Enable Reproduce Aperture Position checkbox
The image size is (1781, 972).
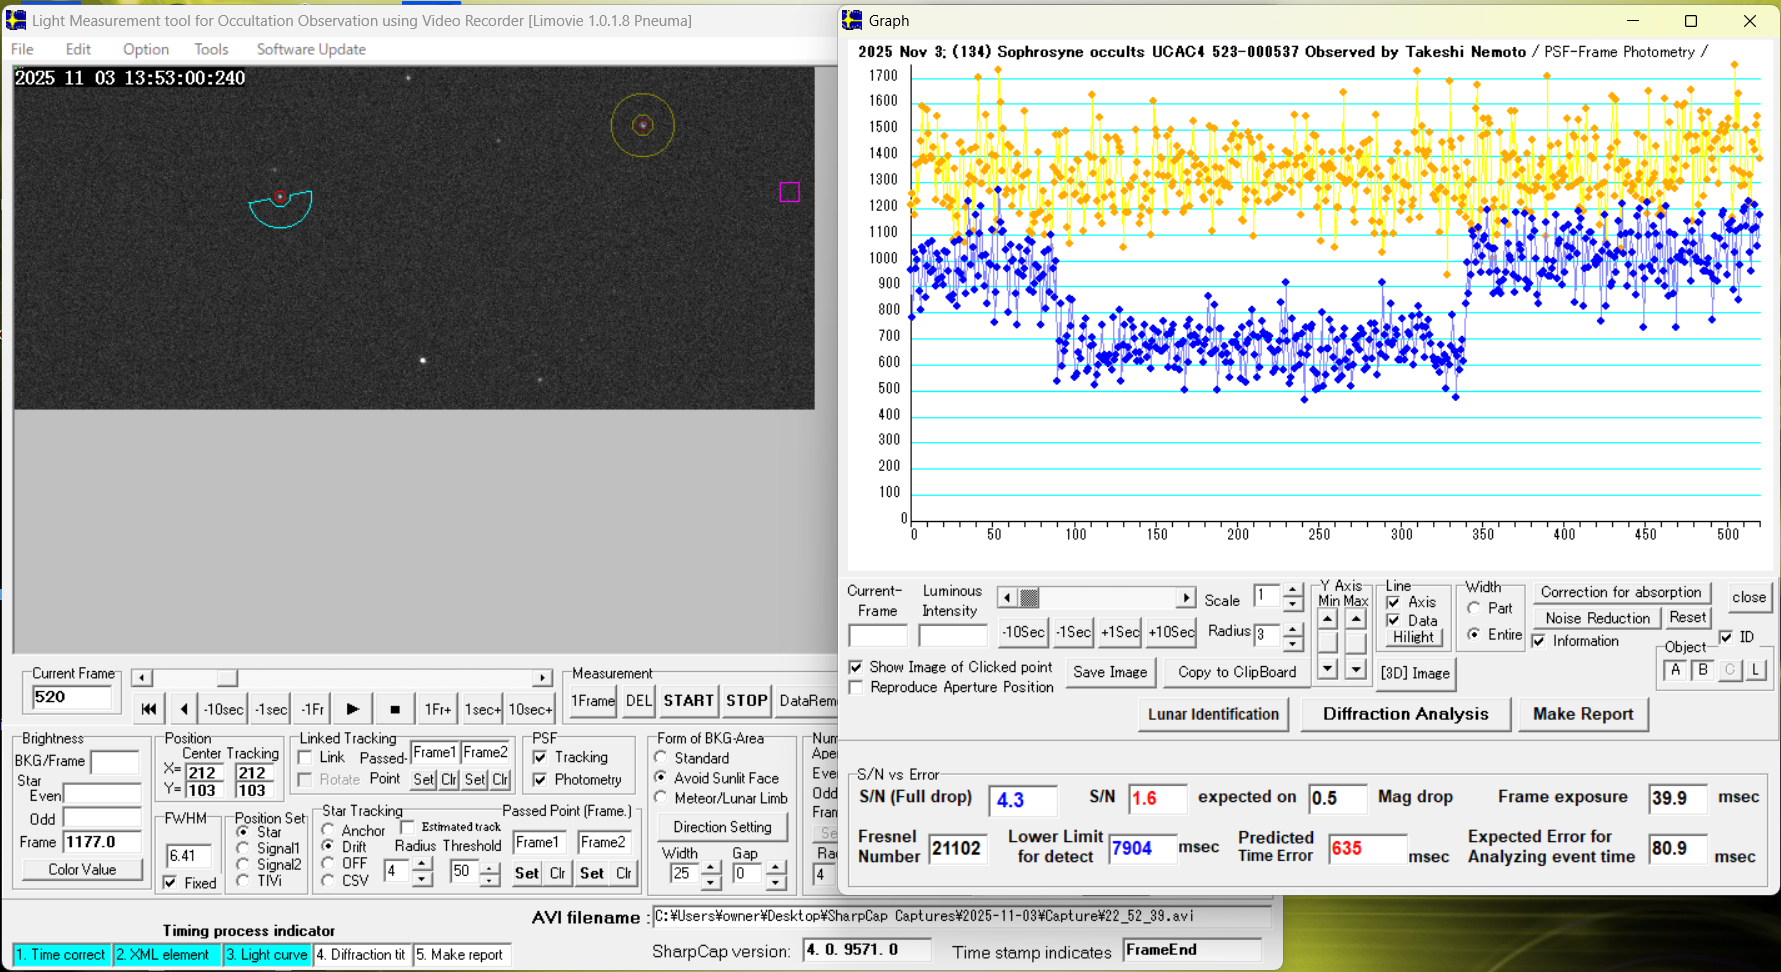coord(856,688)
